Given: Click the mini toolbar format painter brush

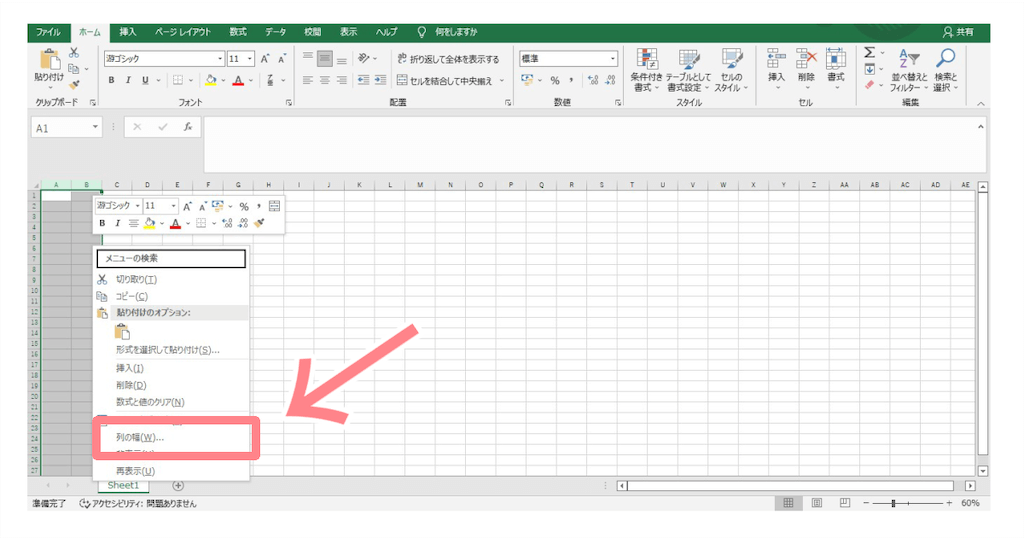Looking at the screenshot, I should point(259,223).
